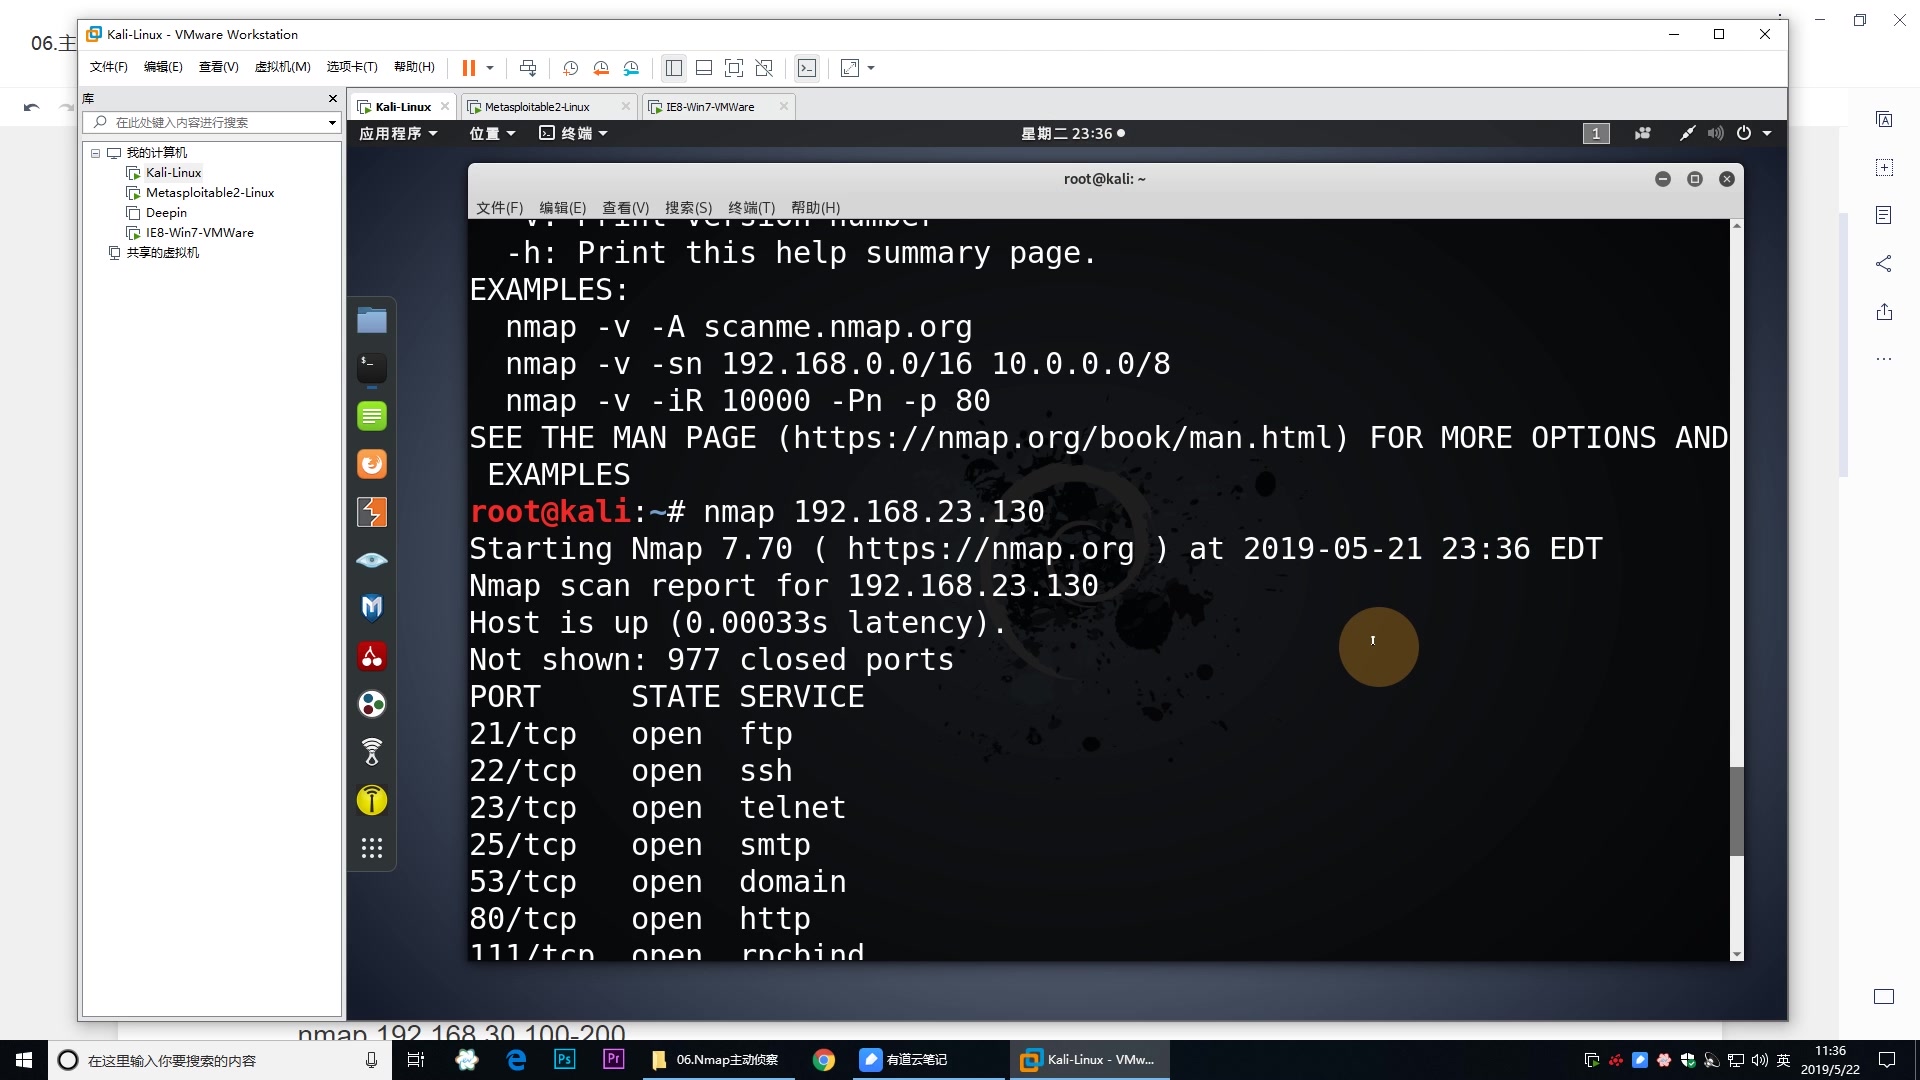
Task: Select the Kali-Linux VM tree item
Action: [173, 171]
